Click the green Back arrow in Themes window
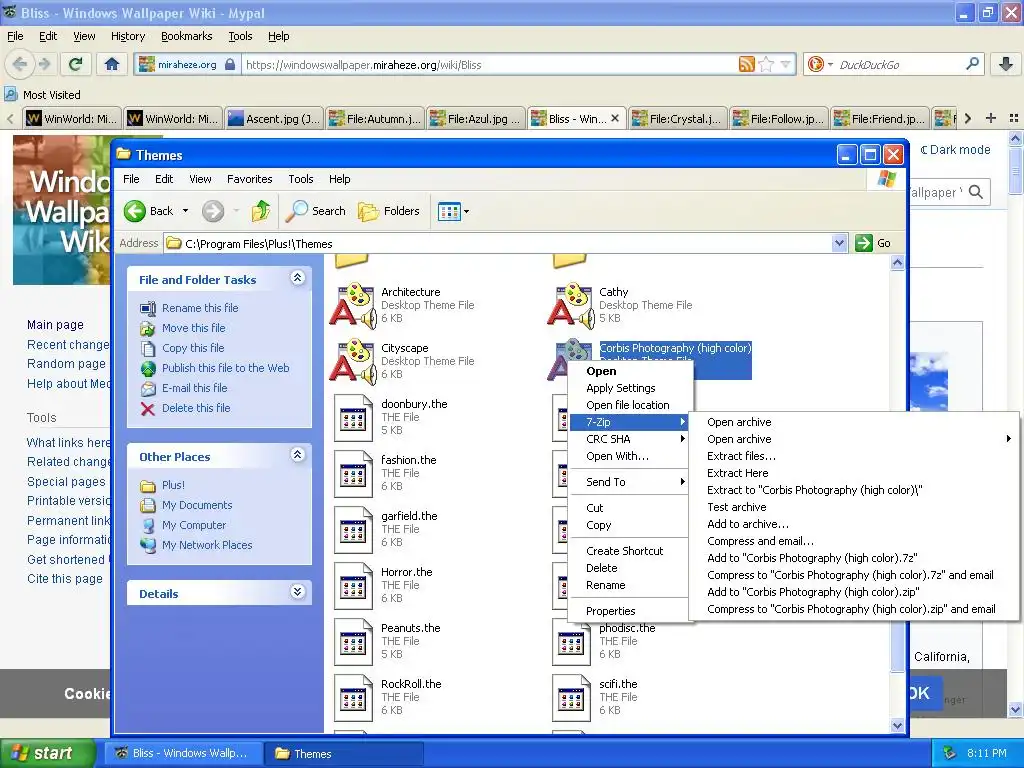Image resolution: width=1024 pixels, height=768 pixels. (135, 211)
